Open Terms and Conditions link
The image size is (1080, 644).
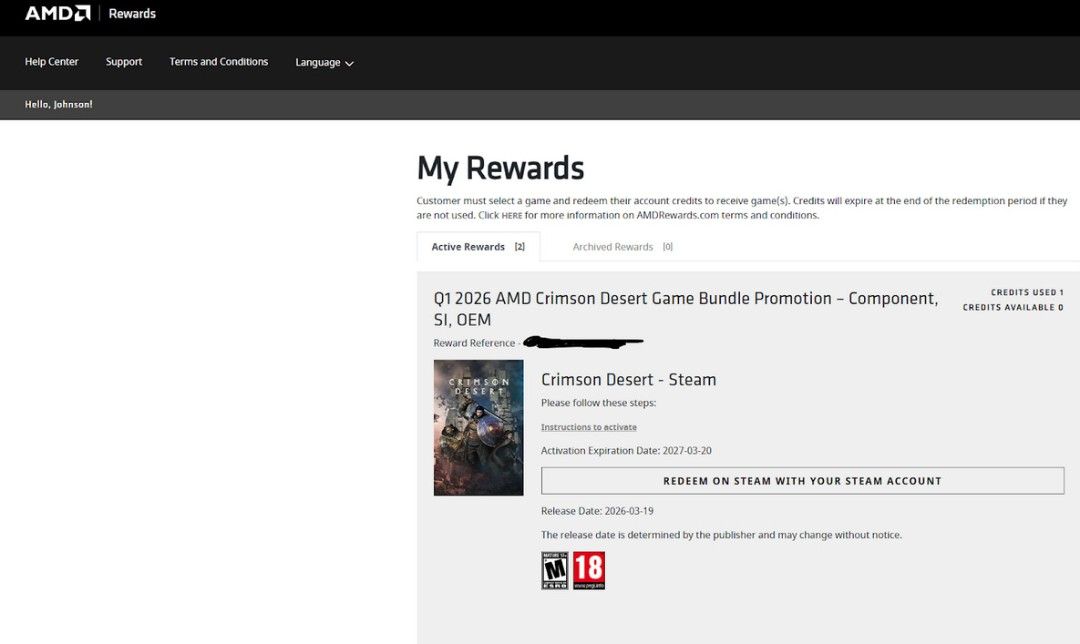(218, 62)
